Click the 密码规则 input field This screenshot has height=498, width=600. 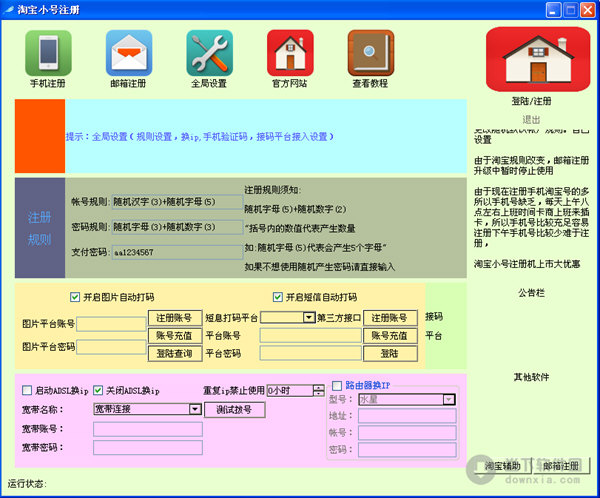177,227
